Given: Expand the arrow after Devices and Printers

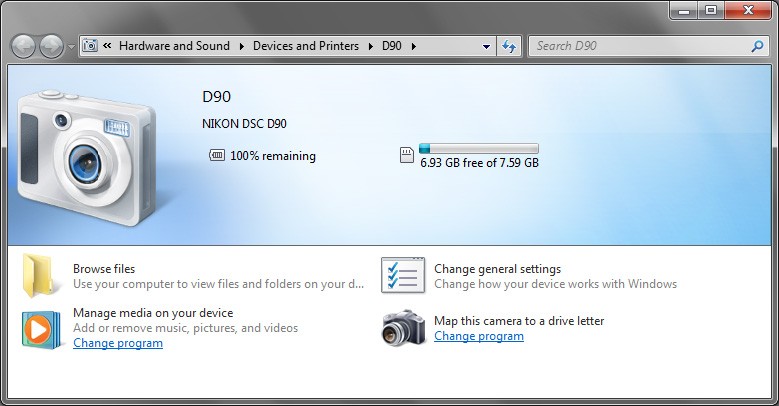Looking at the screenshot, I should [x=371, y=46].
